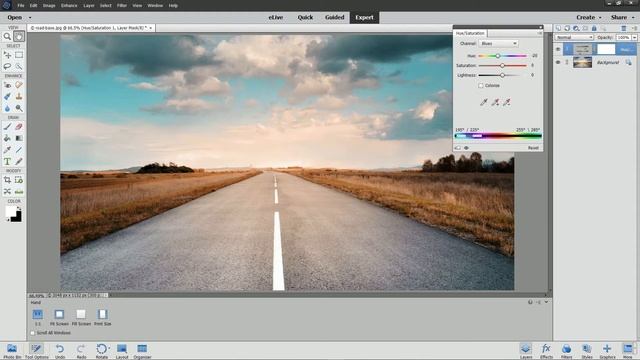Toggle the Colorize checkbox
This screenshot has height=360, width=640.
click(481, 86)
